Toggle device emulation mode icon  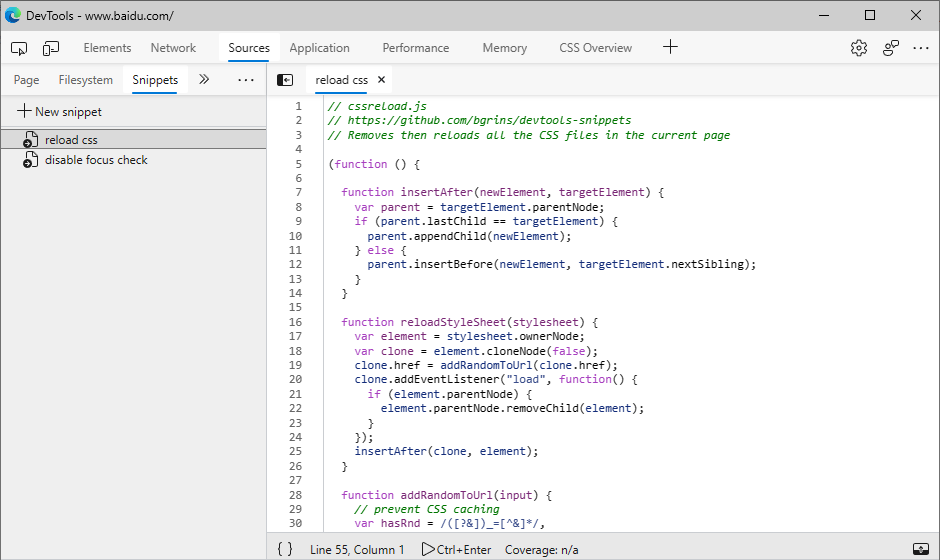click(51, 48)
